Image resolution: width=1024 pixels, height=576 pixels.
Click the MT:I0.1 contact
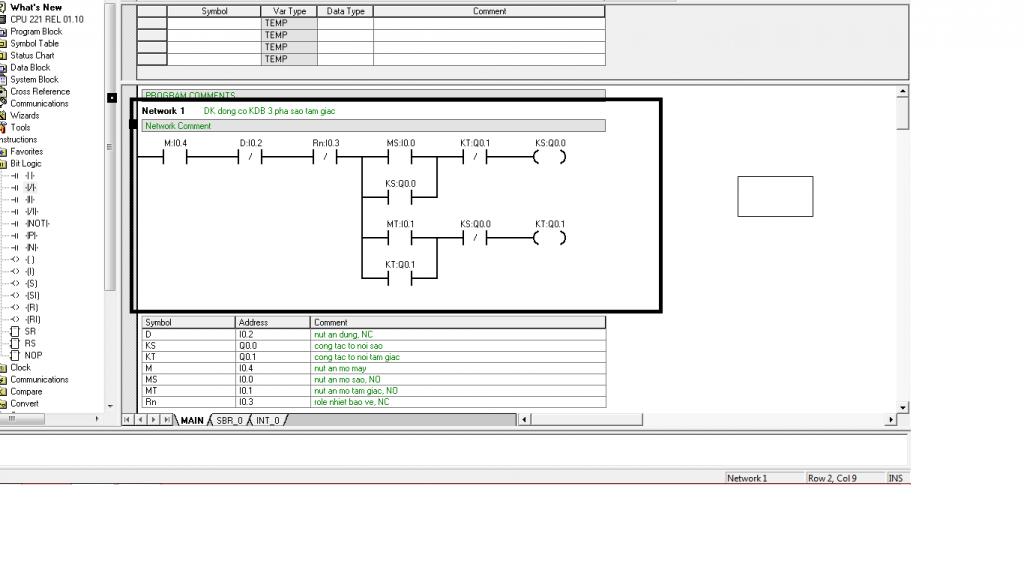coord(400,238)
